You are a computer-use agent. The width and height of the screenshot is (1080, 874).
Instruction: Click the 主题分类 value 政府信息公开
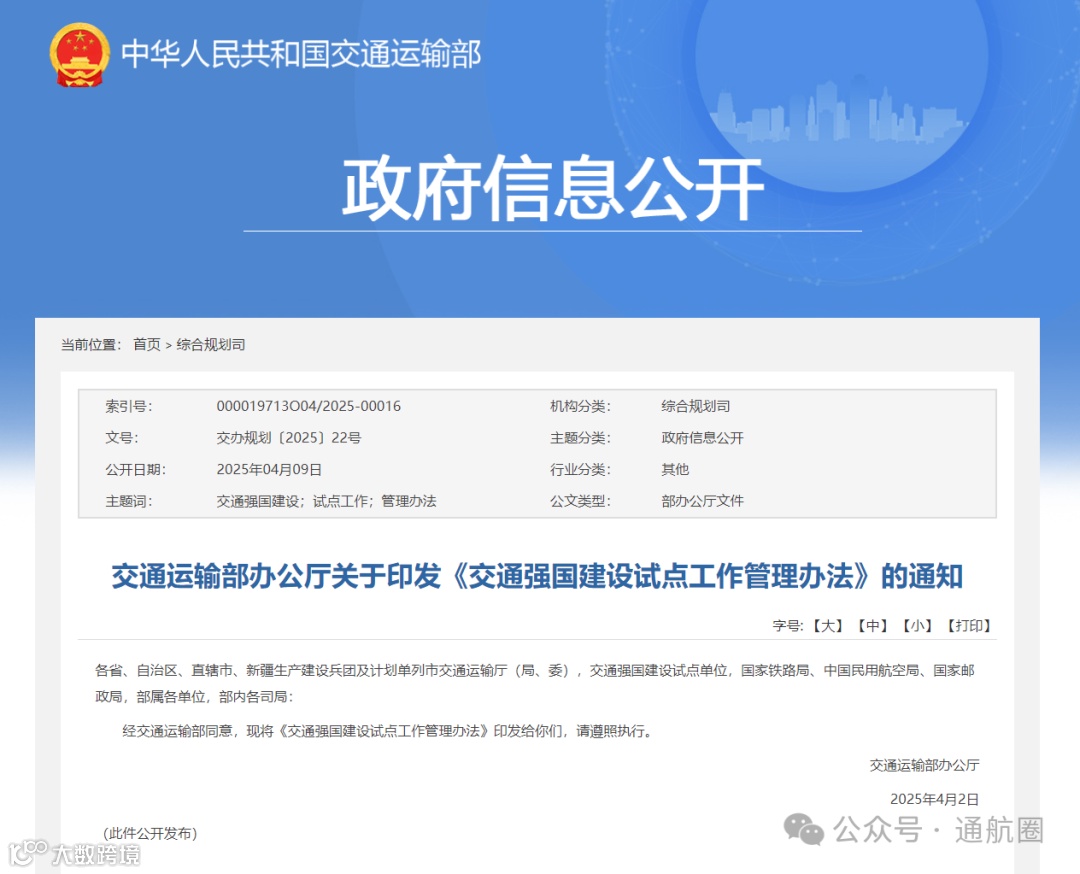click(x=703, y=437)
